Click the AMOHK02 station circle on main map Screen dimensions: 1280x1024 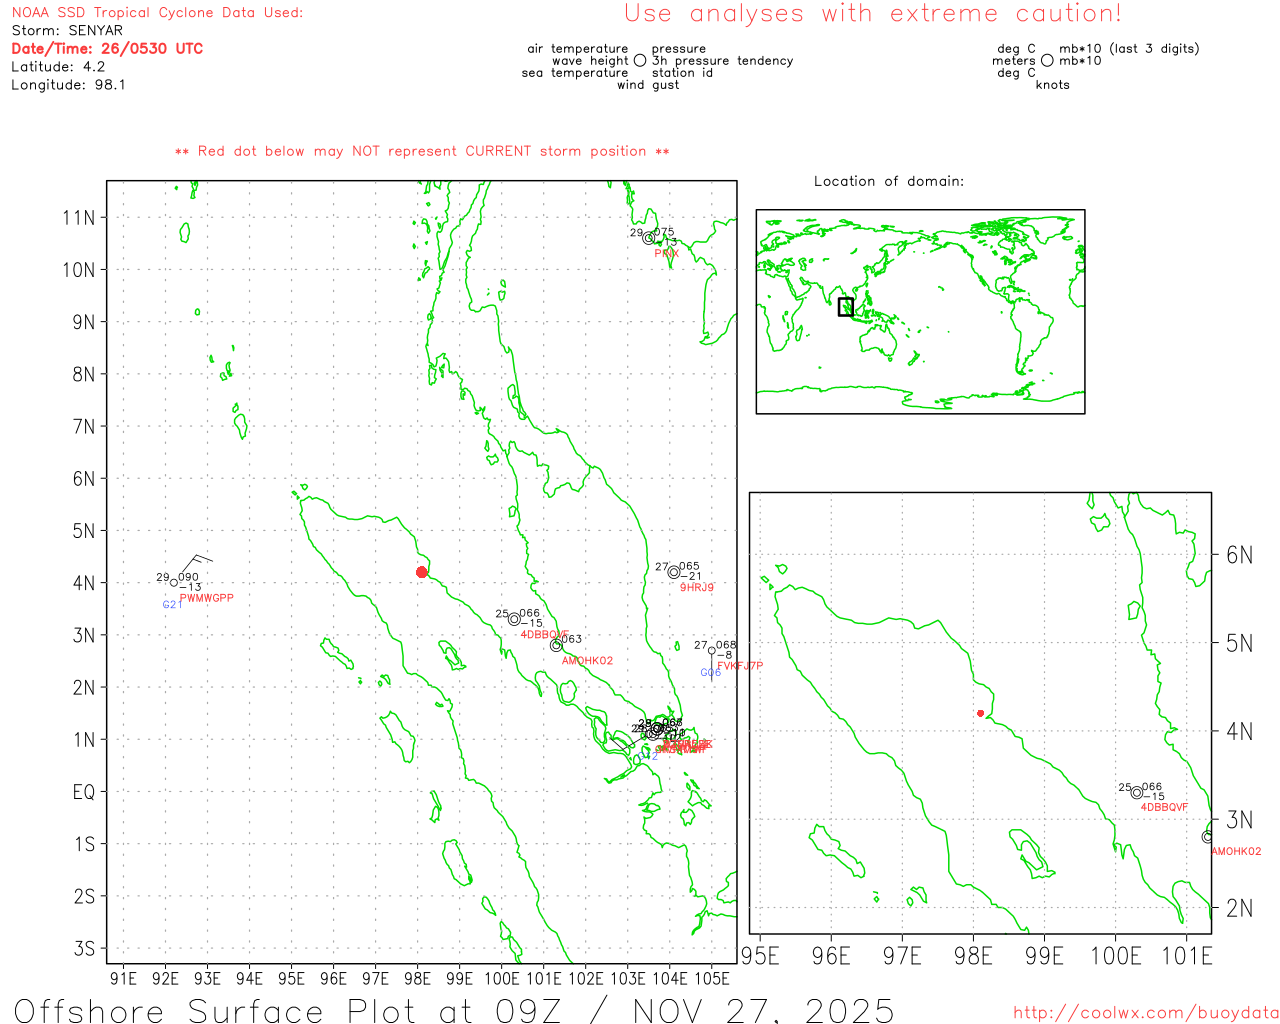(556, 645)
